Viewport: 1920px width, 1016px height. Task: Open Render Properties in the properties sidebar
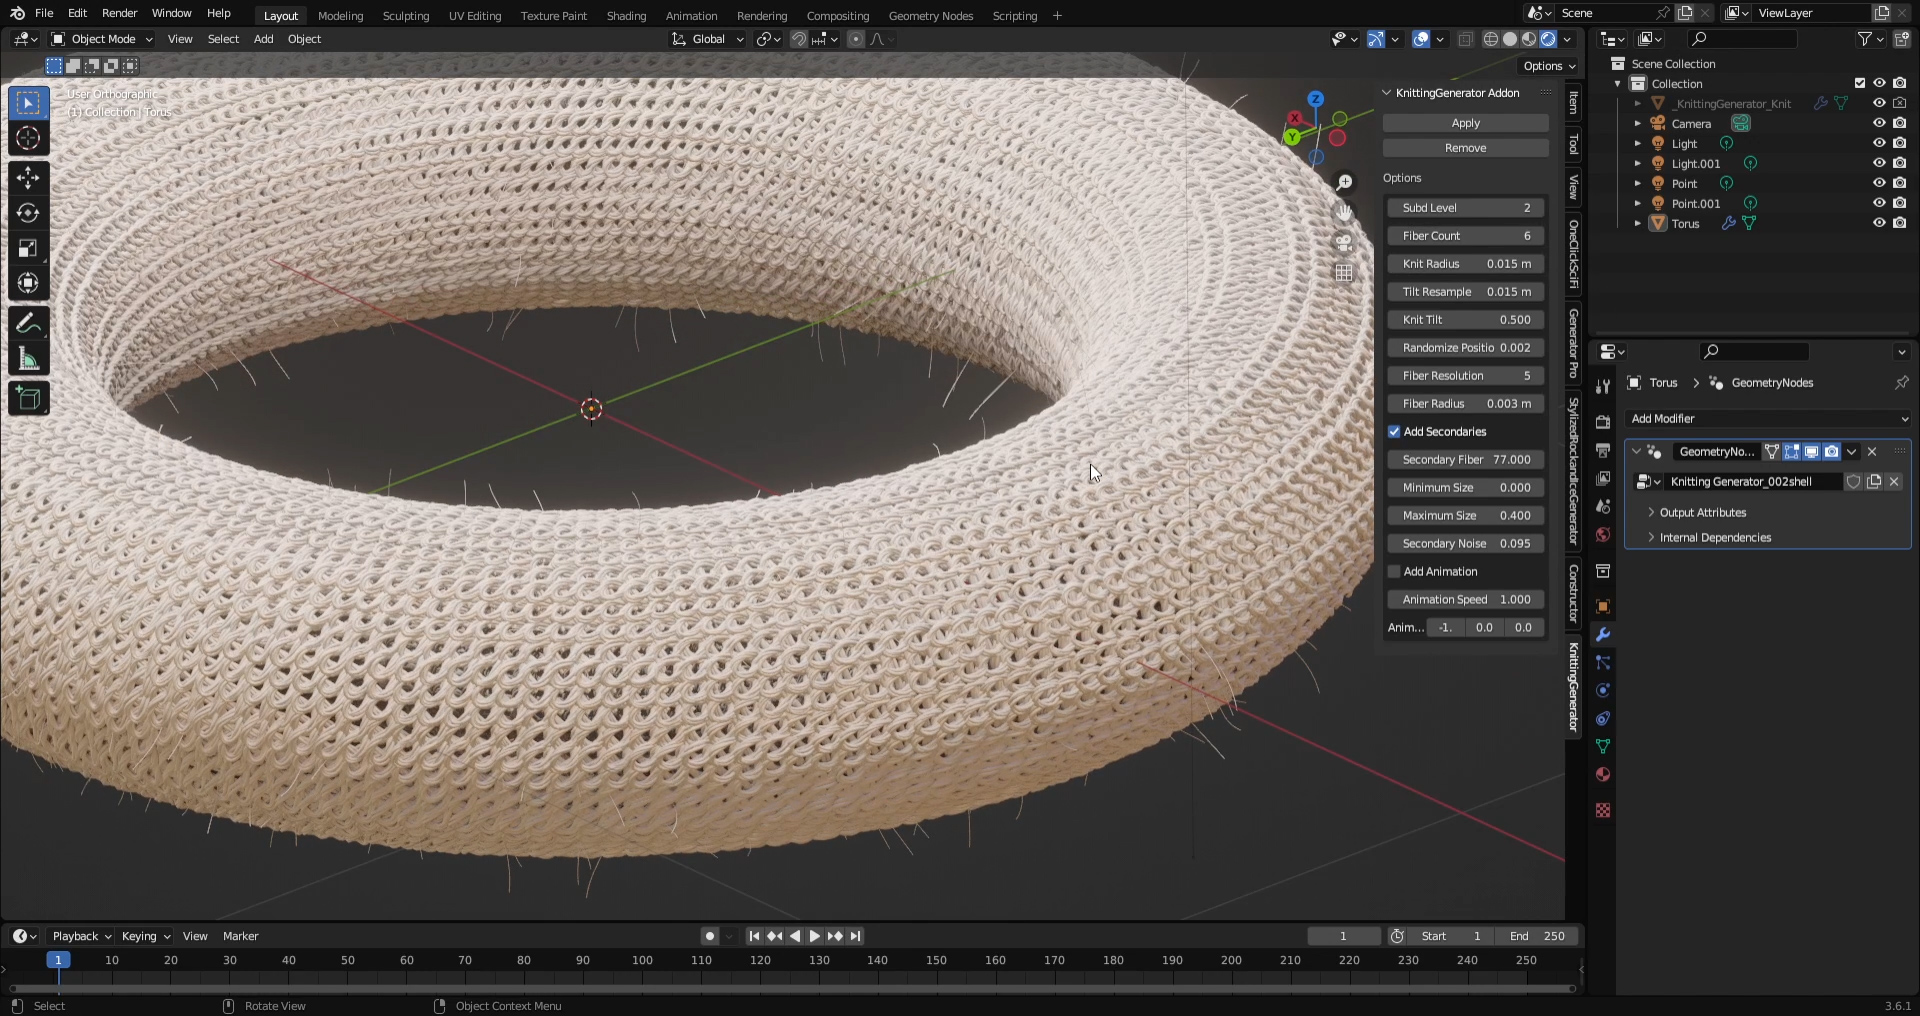click(x=1601, y=422)
